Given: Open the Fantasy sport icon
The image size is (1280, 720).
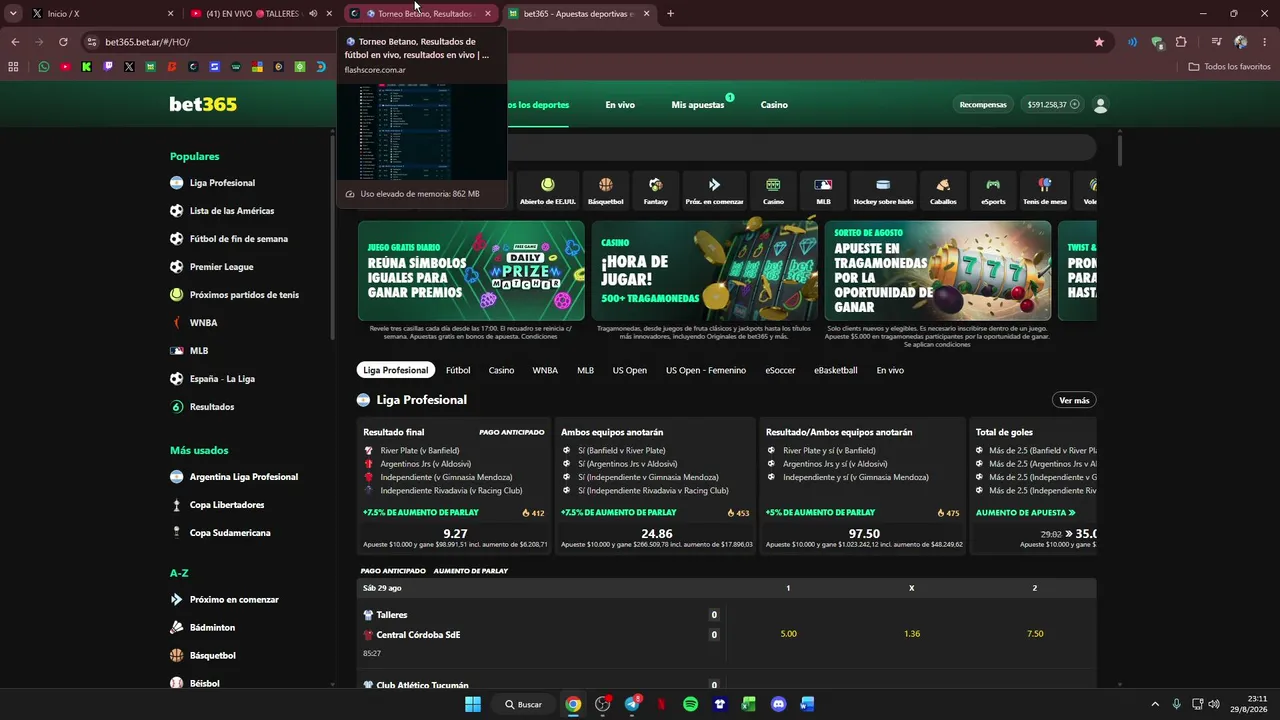Looking at the screenshot, I should [655, 190].
